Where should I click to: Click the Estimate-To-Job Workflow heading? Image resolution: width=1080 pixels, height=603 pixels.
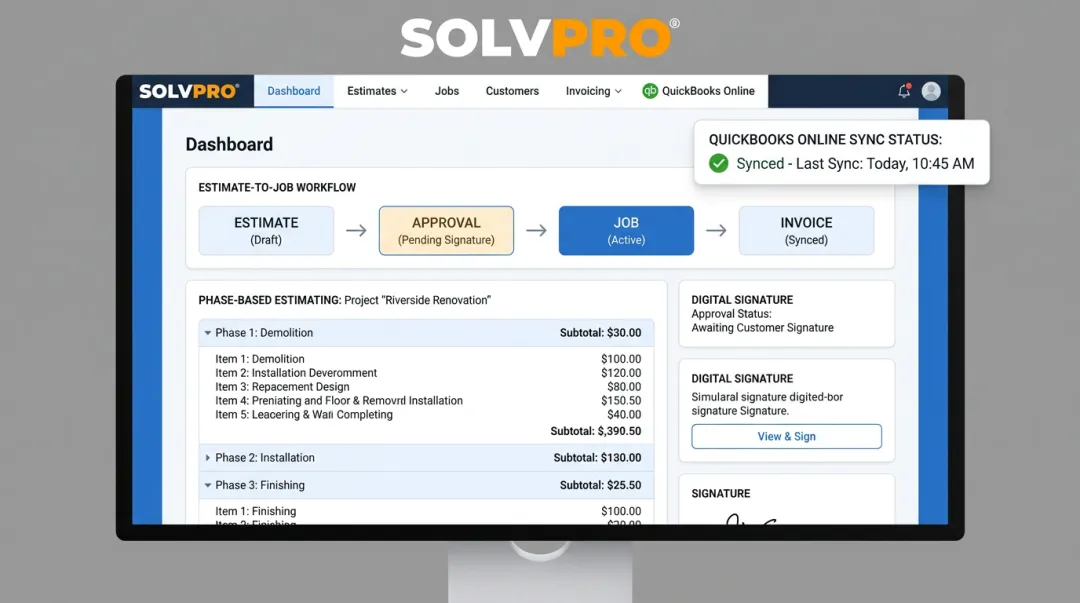click(277, 187)
